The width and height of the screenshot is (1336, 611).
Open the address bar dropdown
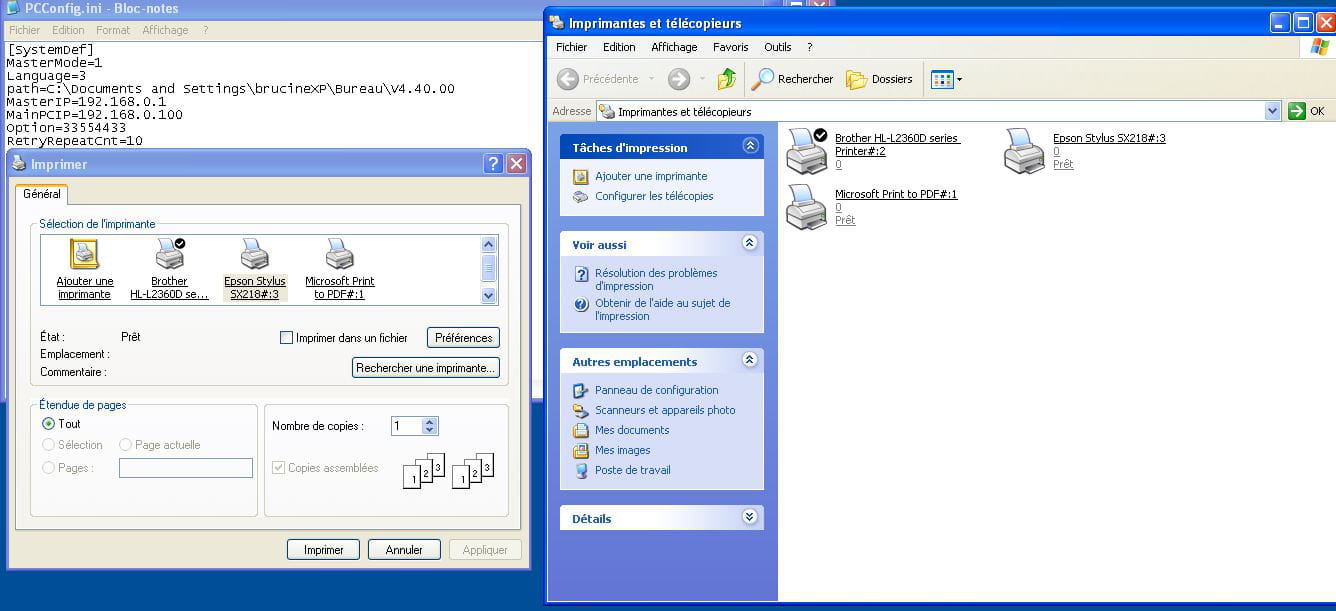1272,111
